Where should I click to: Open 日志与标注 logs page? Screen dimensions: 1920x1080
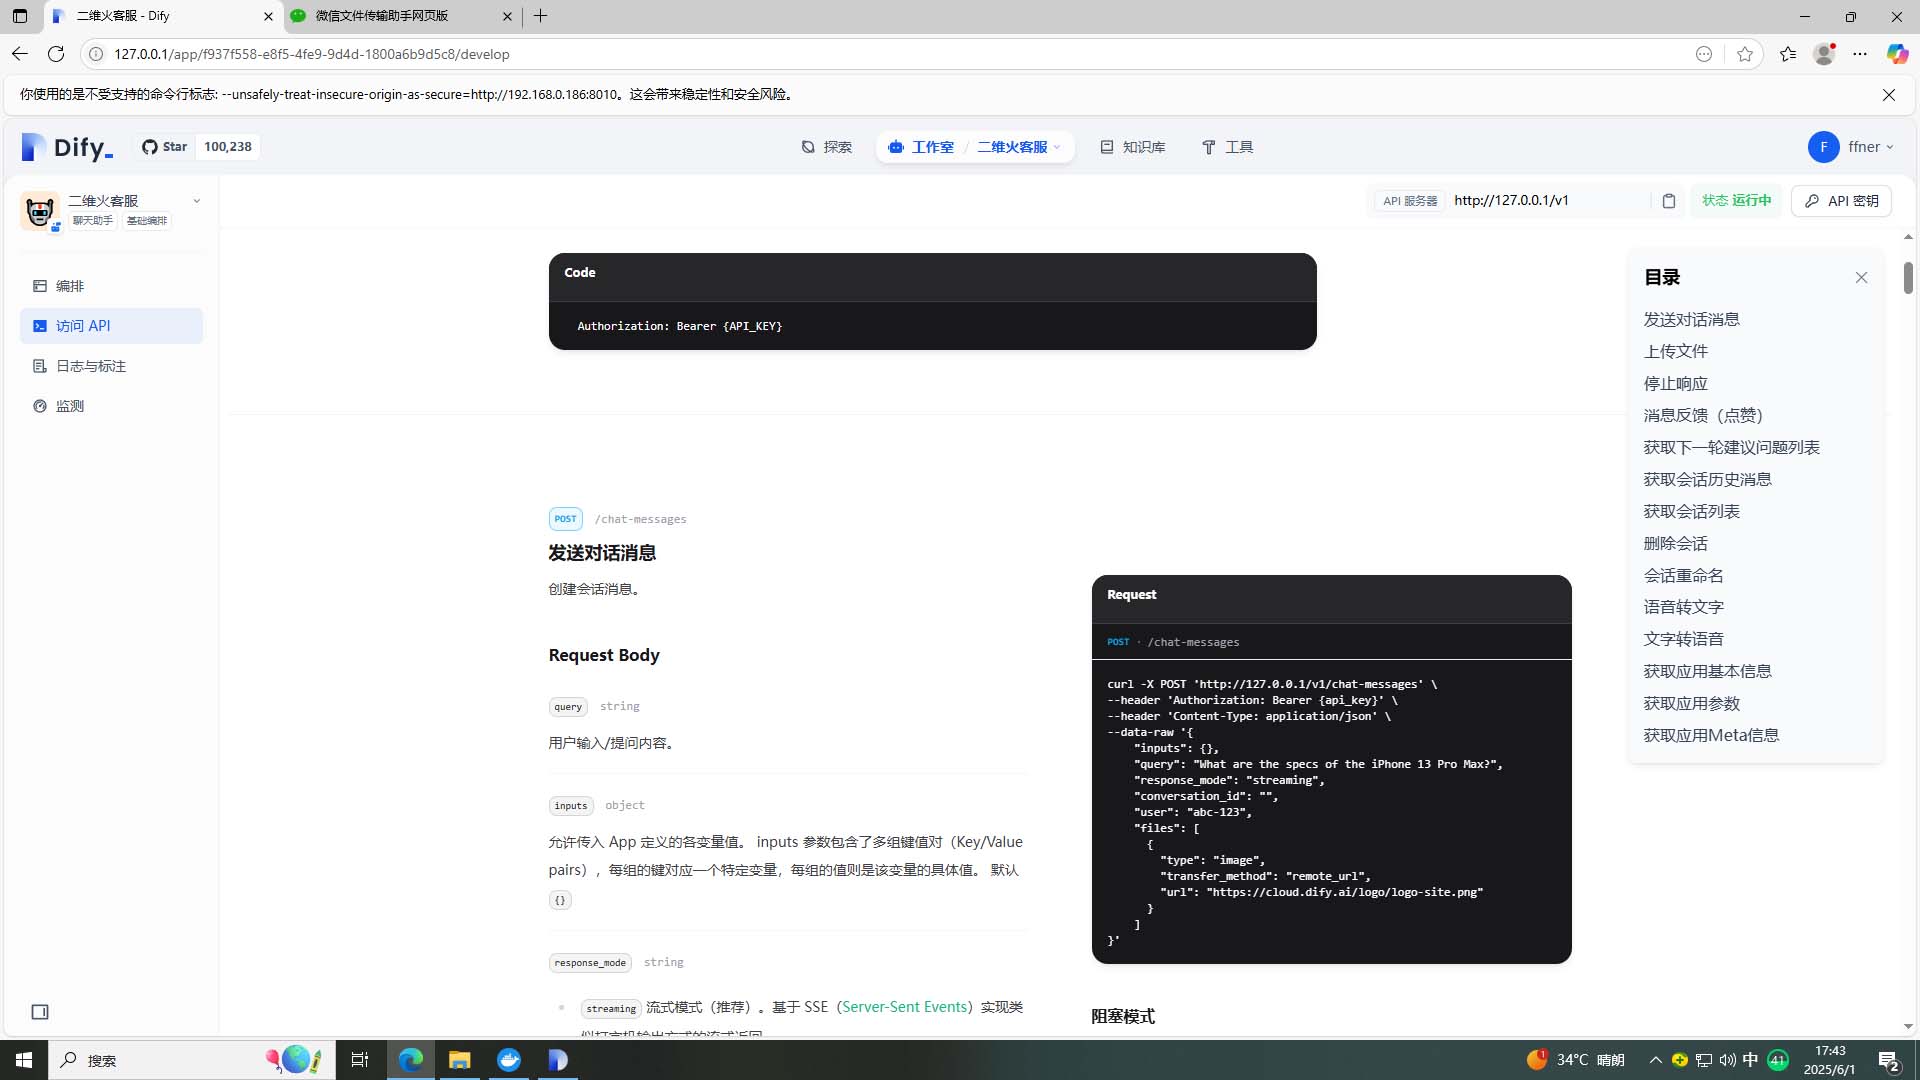coord(90,366)
